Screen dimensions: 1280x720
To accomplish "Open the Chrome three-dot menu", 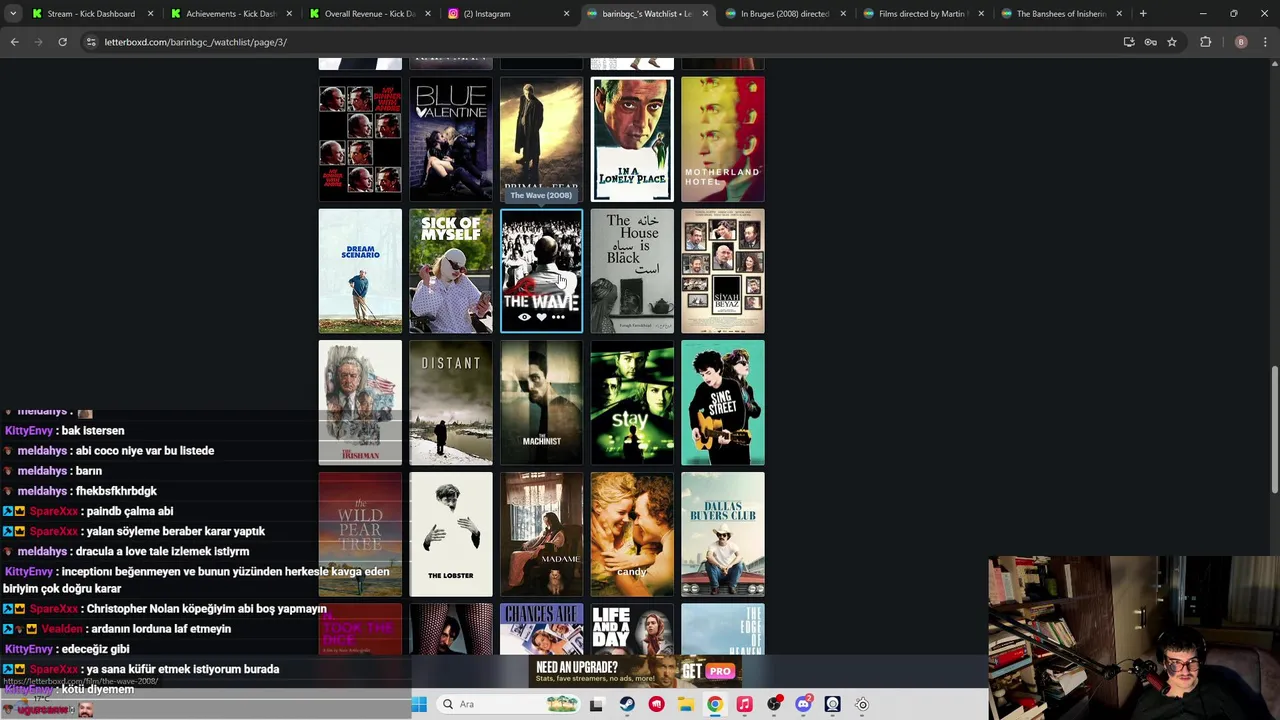I will [1266, 42].
